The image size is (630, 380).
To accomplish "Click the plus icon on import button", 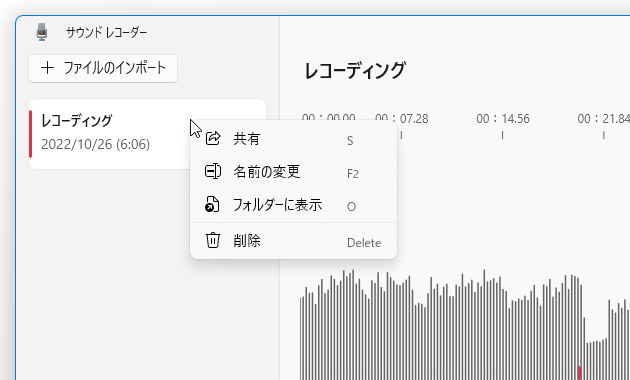I will 47,68.
